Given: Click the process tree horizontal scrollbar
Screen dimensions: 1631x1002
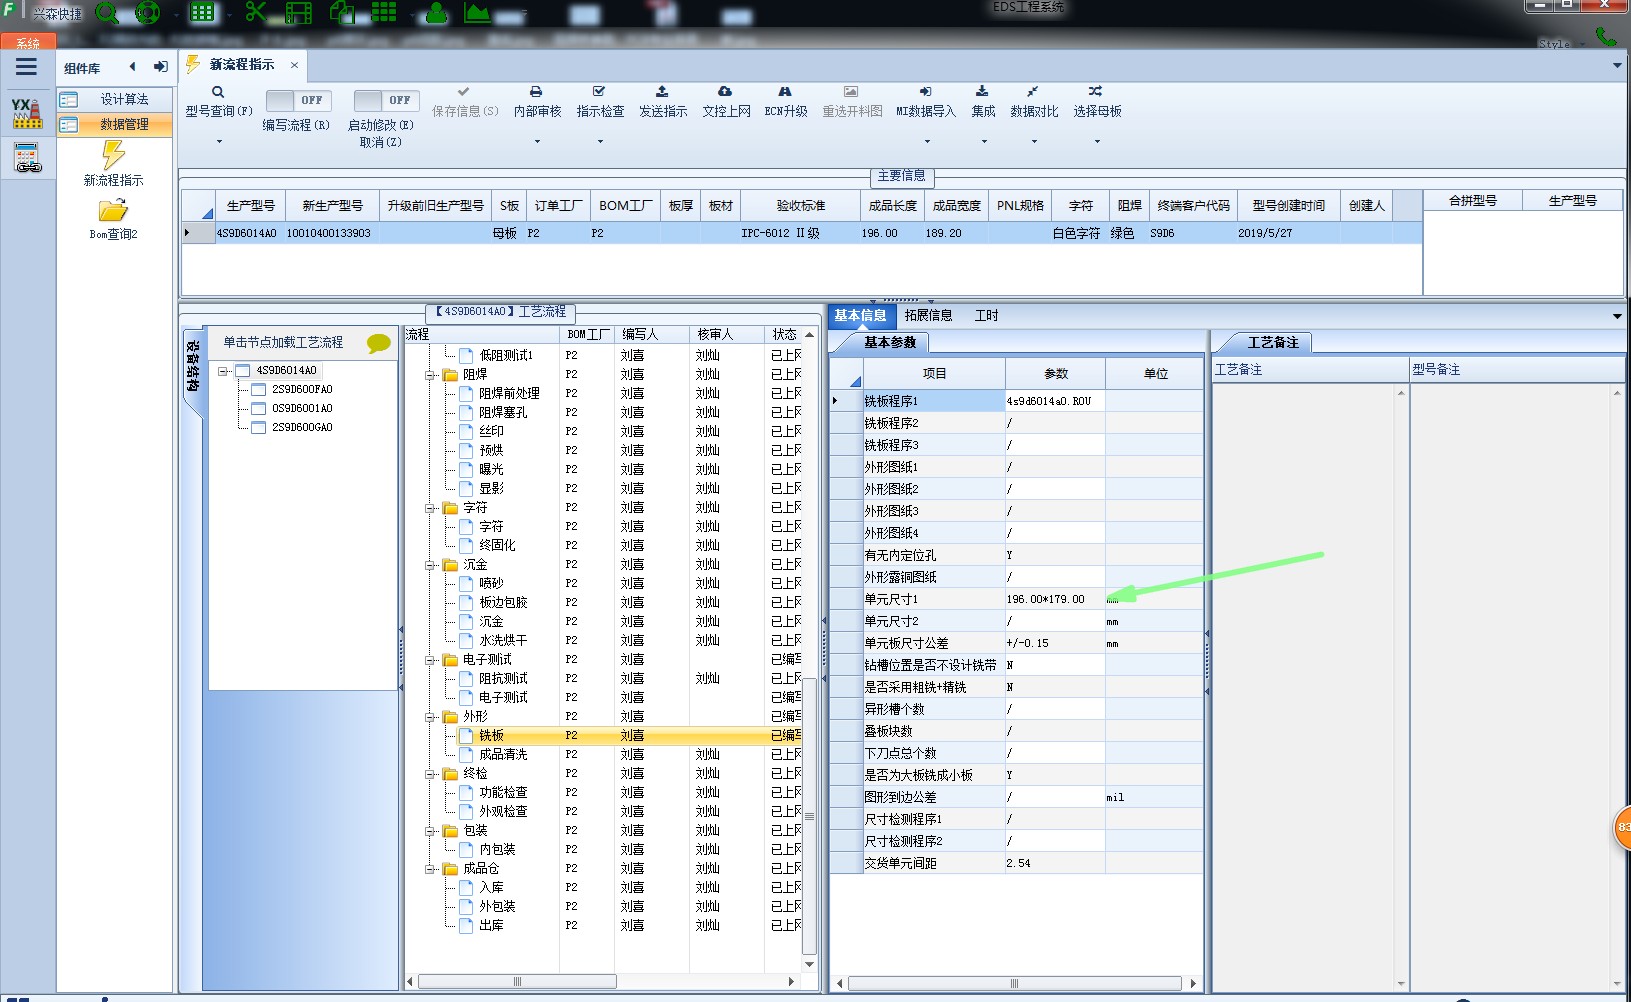Looking at the screenshot, I should click(x=517, y=982).
